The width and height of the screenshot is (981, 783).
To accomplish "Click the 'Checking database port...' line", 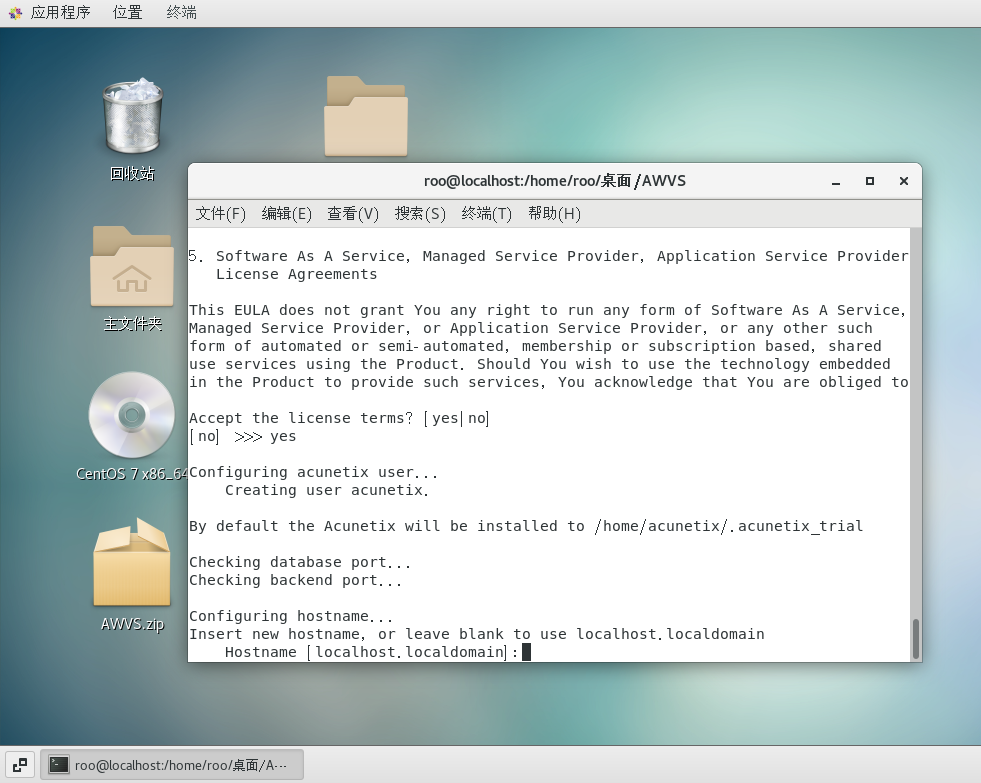I will click(x=300, y=562).
